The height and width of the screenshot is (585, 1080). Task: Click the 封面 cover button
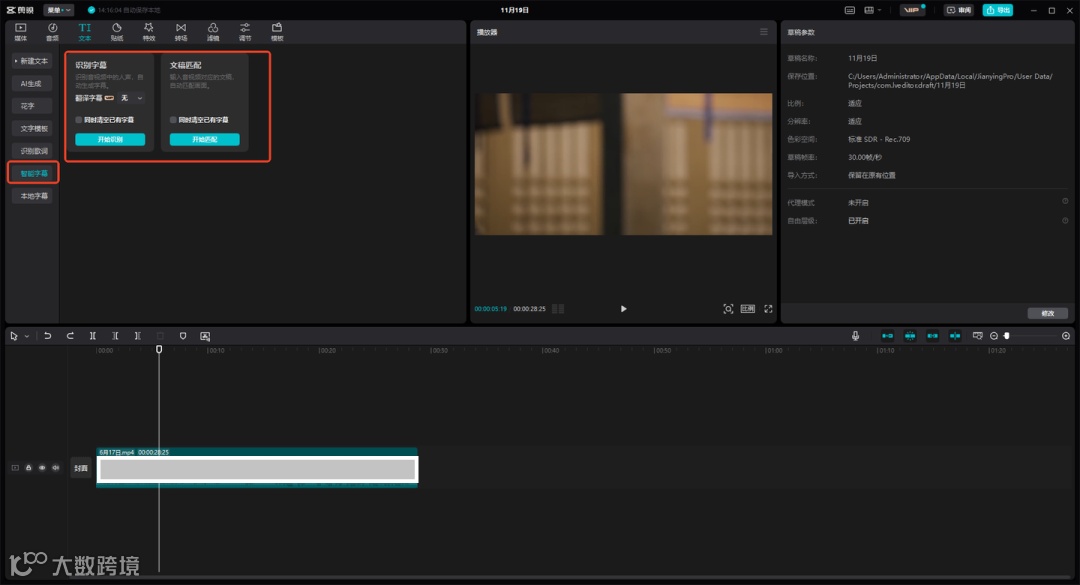(81, 468)
